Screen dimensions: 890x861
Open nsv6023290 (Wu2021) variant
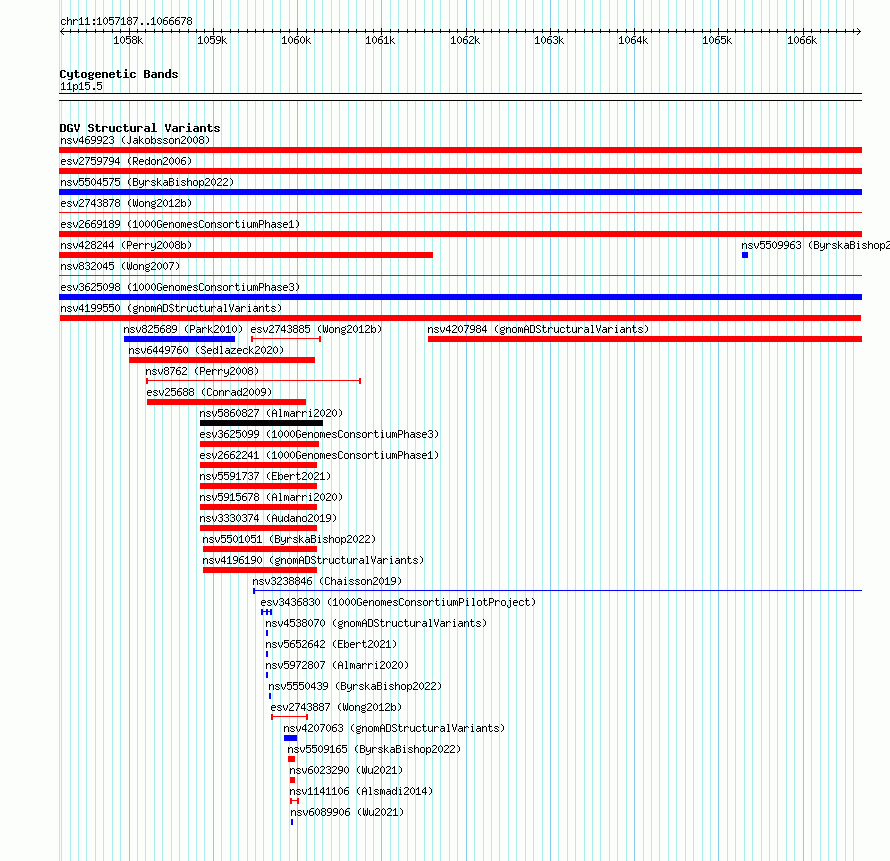pyautogui.click(x=346, y=770)
